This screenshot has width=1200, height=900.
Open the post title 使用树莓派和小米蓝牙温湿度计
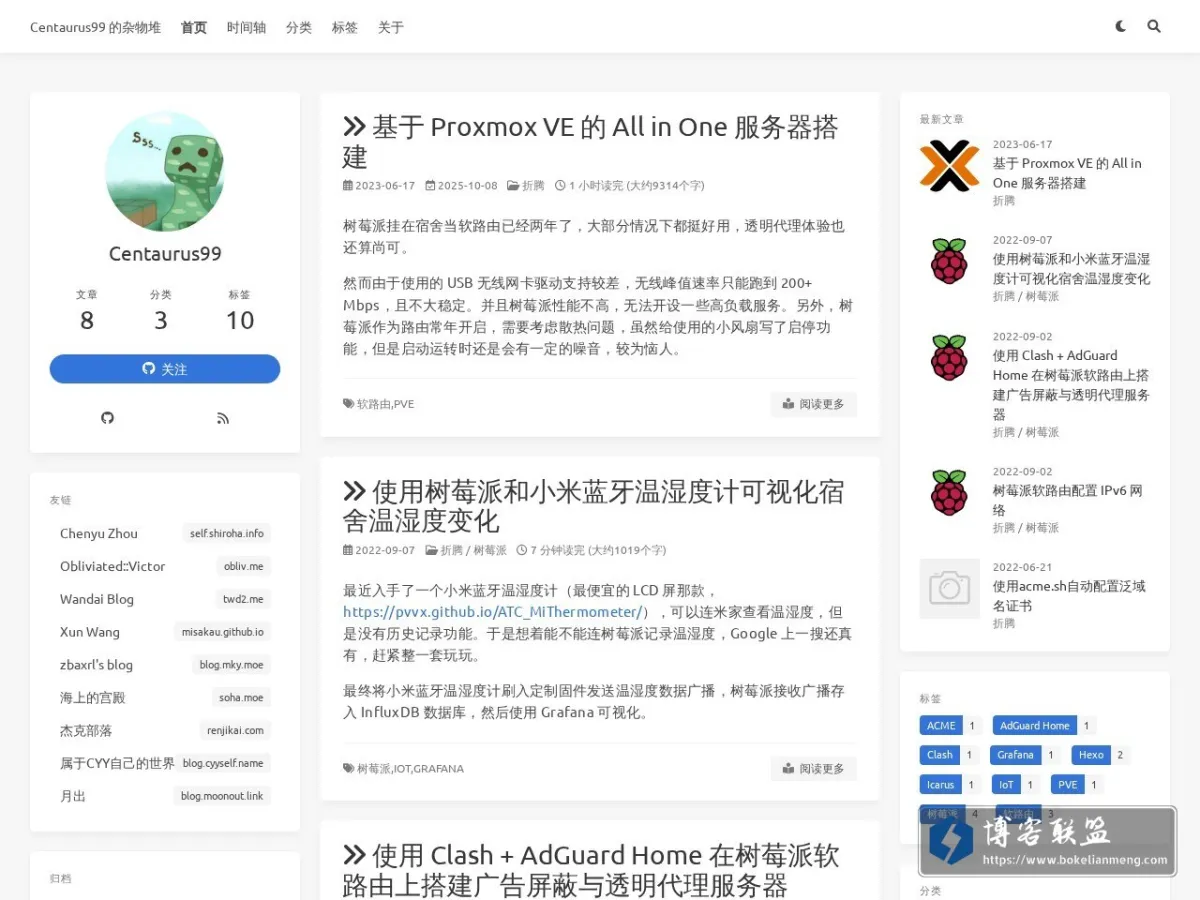coord(593,506)
